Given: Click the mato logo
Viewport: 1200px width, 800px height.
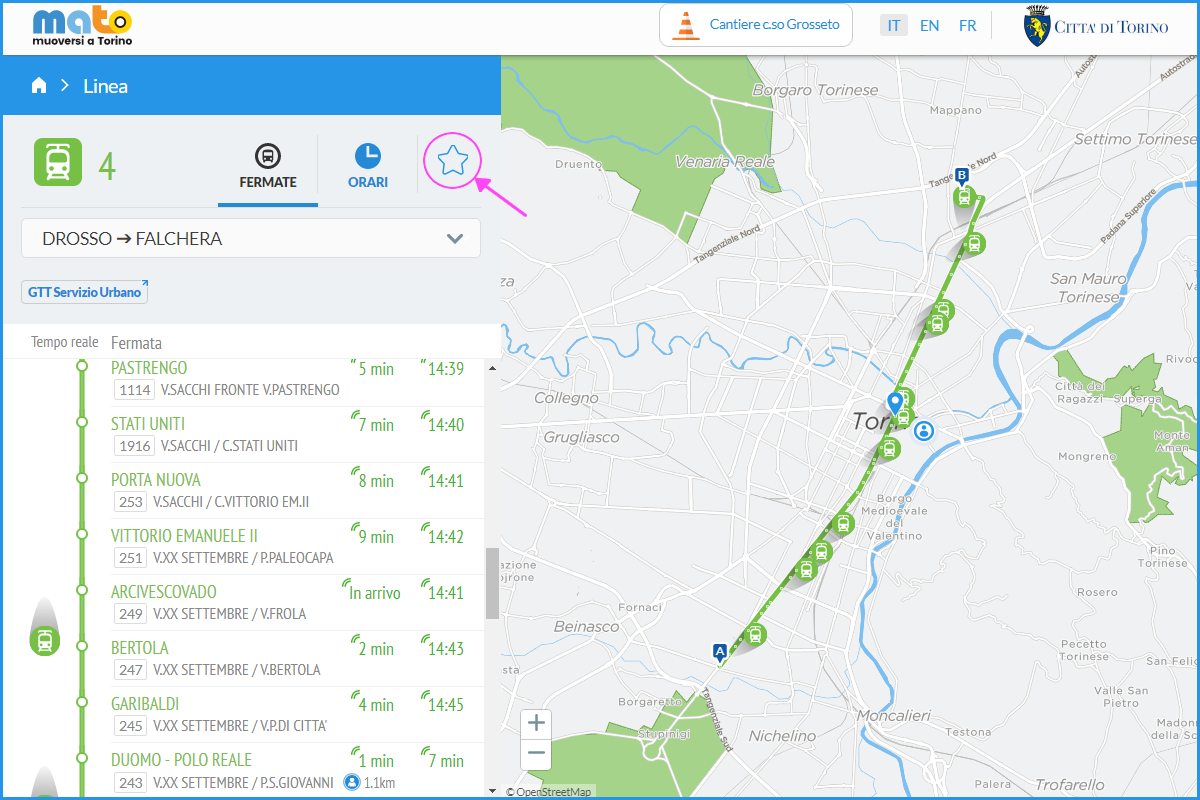Looking at the screenshot, I should pyautogui.click(x=82, y=27).
